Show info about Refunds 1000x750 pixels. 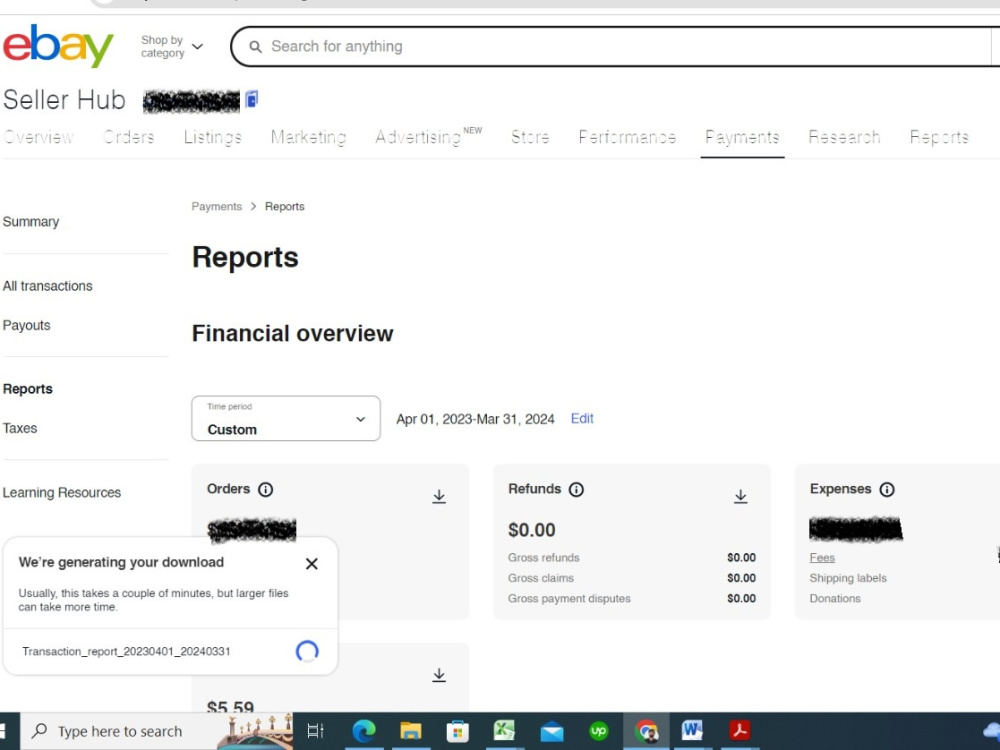click(576, 489)
